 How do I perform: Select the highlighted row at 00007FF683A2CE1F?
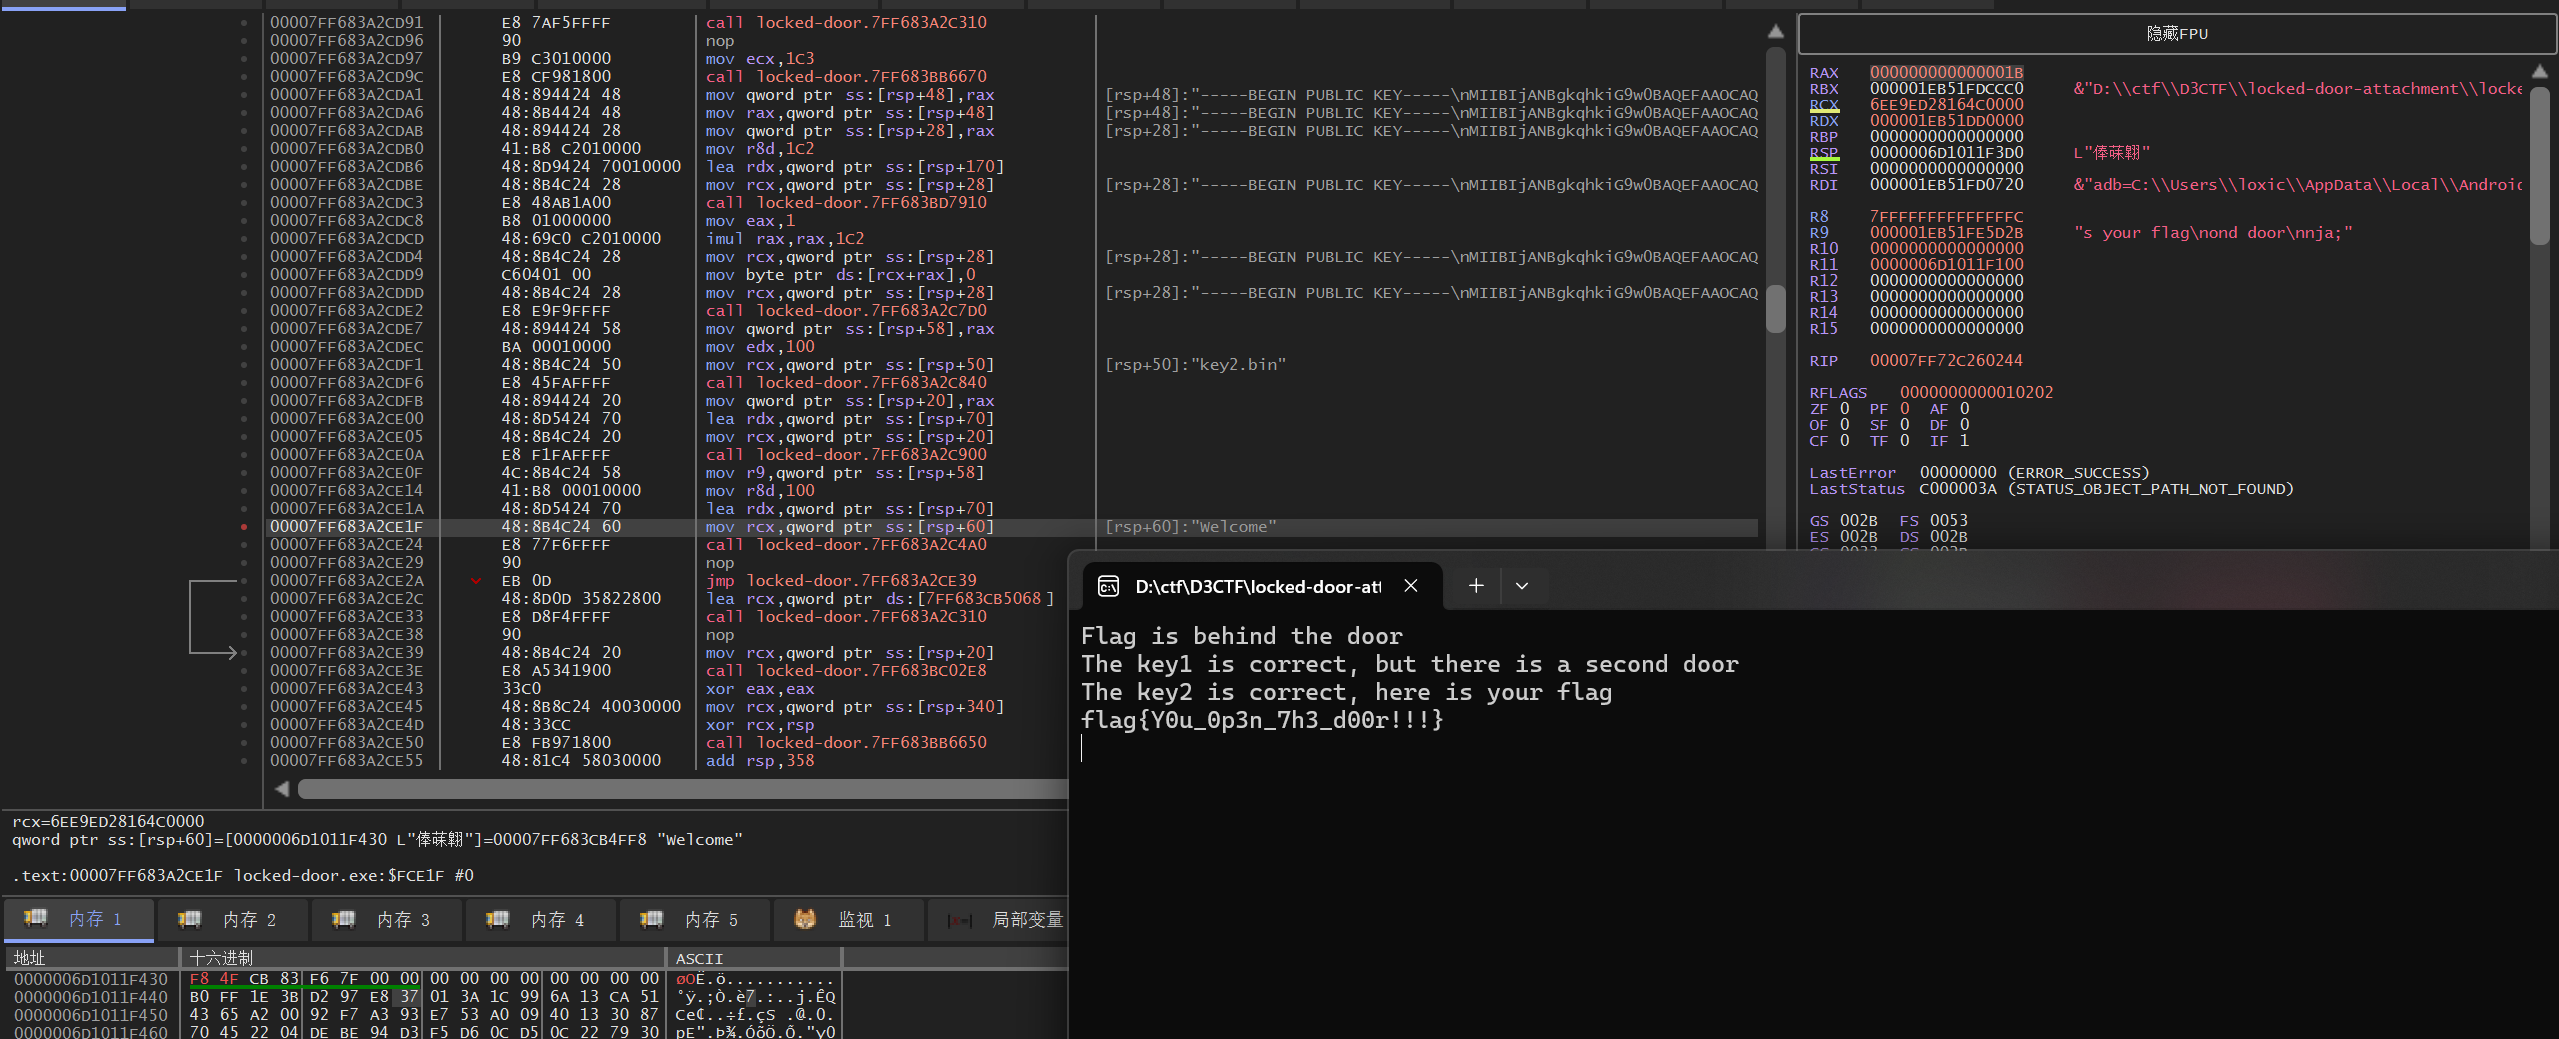point(1010,527)
